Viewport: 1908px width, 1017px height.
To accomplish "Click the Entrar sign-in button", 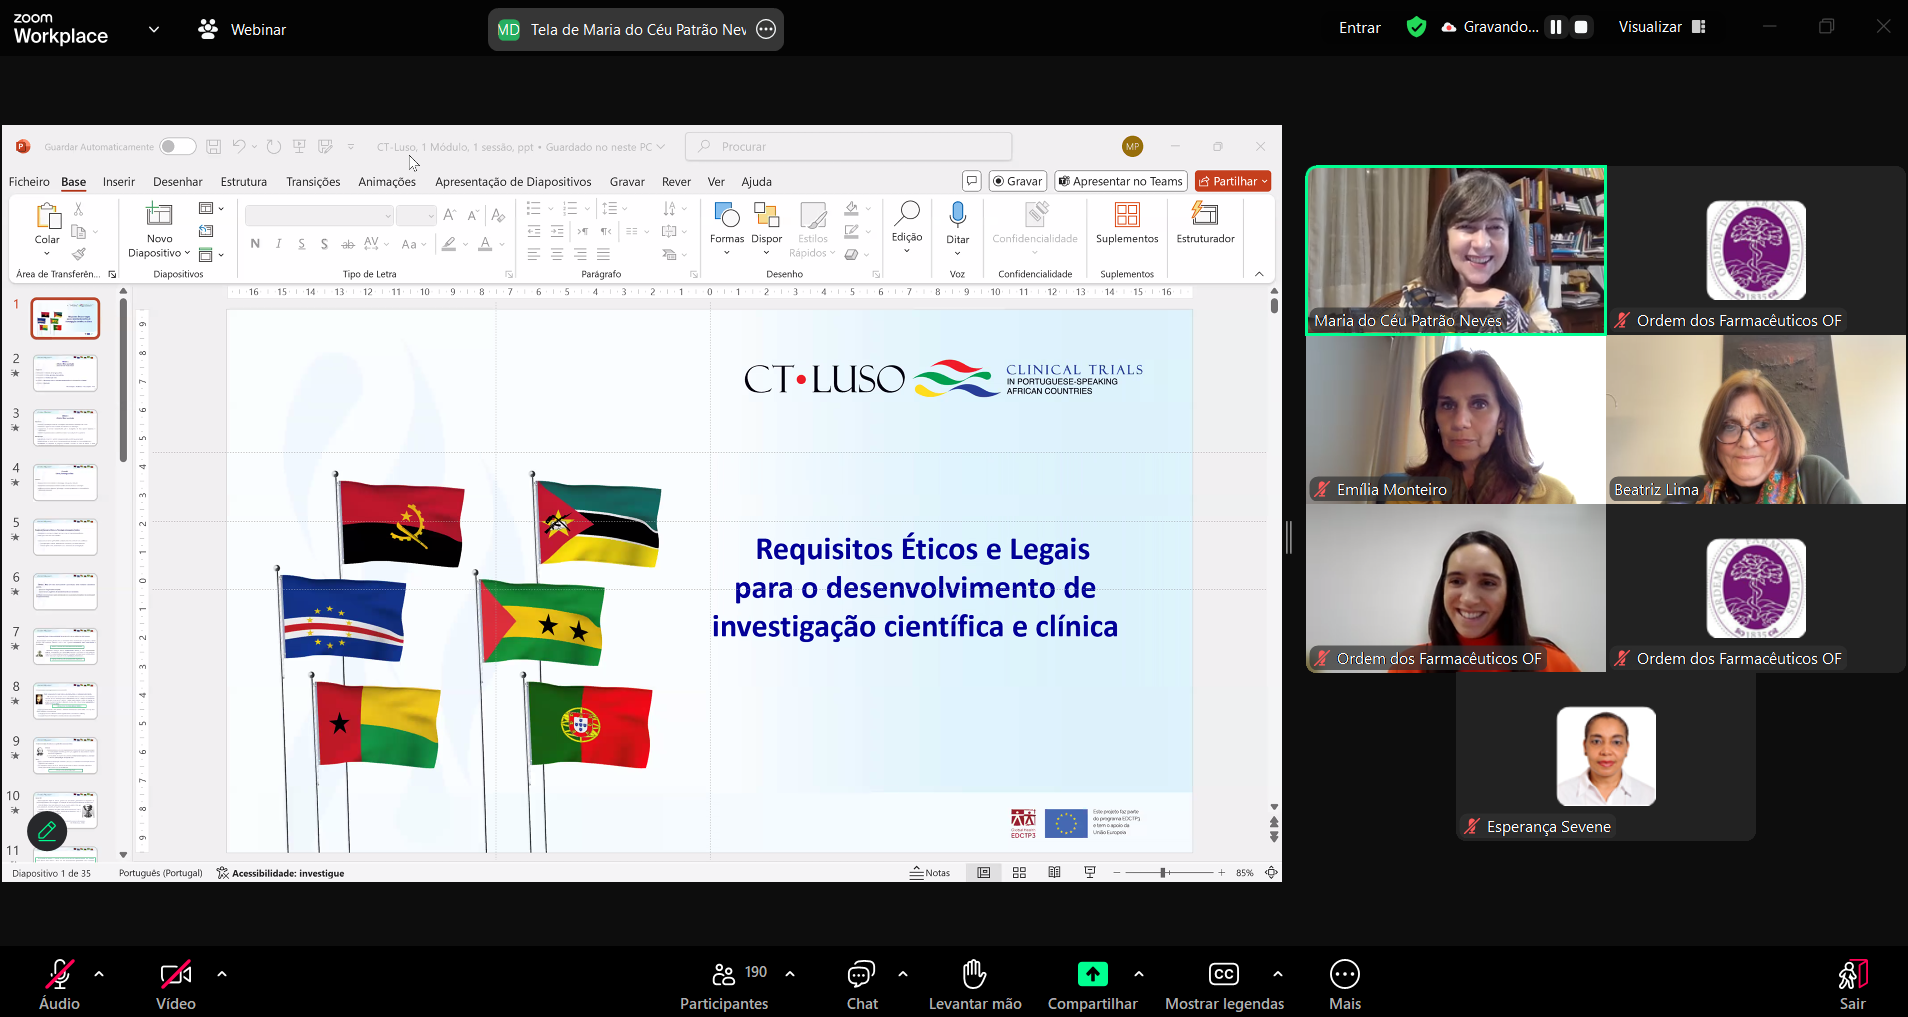I will point(1360,28).
